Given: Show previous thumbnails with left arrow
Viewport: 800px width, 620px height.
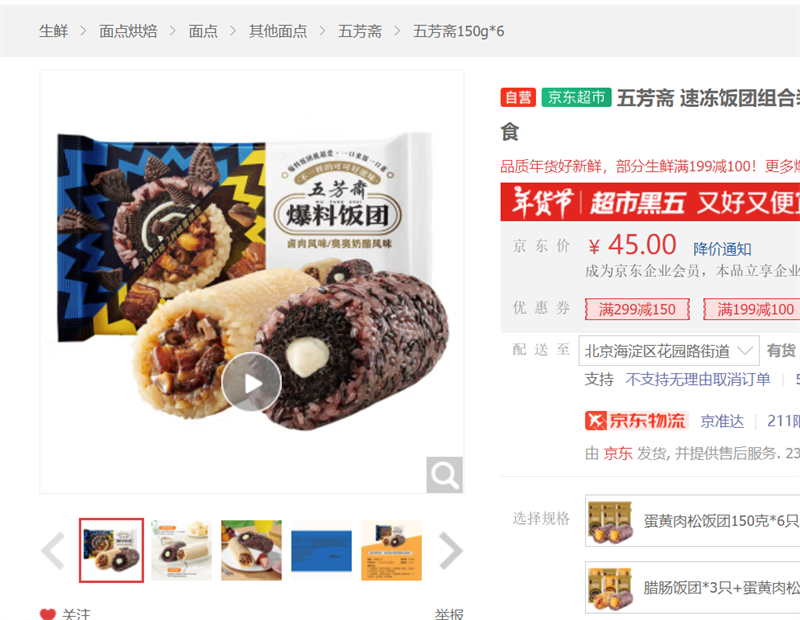Looking at the screenshot, I should point(53,551).
